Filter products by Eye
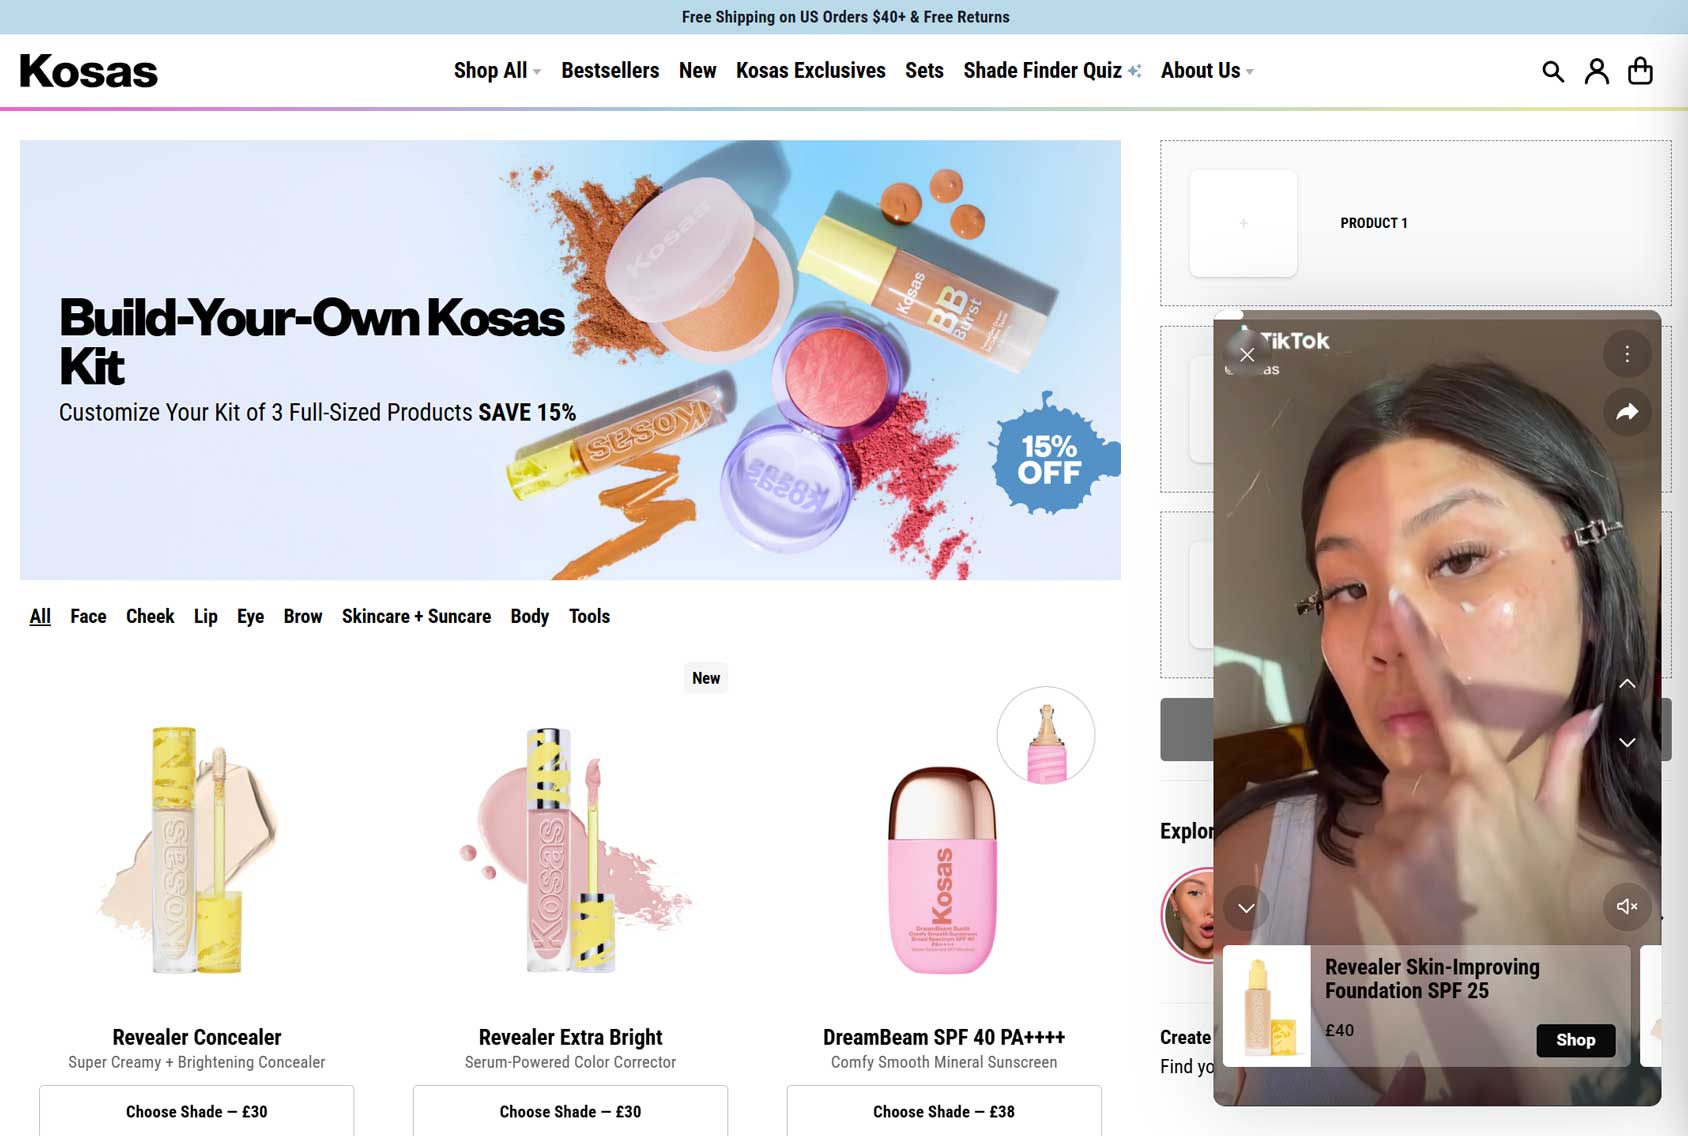Screen dimensions: 1688x1136 pyautogui.click(x=250, y=616)
